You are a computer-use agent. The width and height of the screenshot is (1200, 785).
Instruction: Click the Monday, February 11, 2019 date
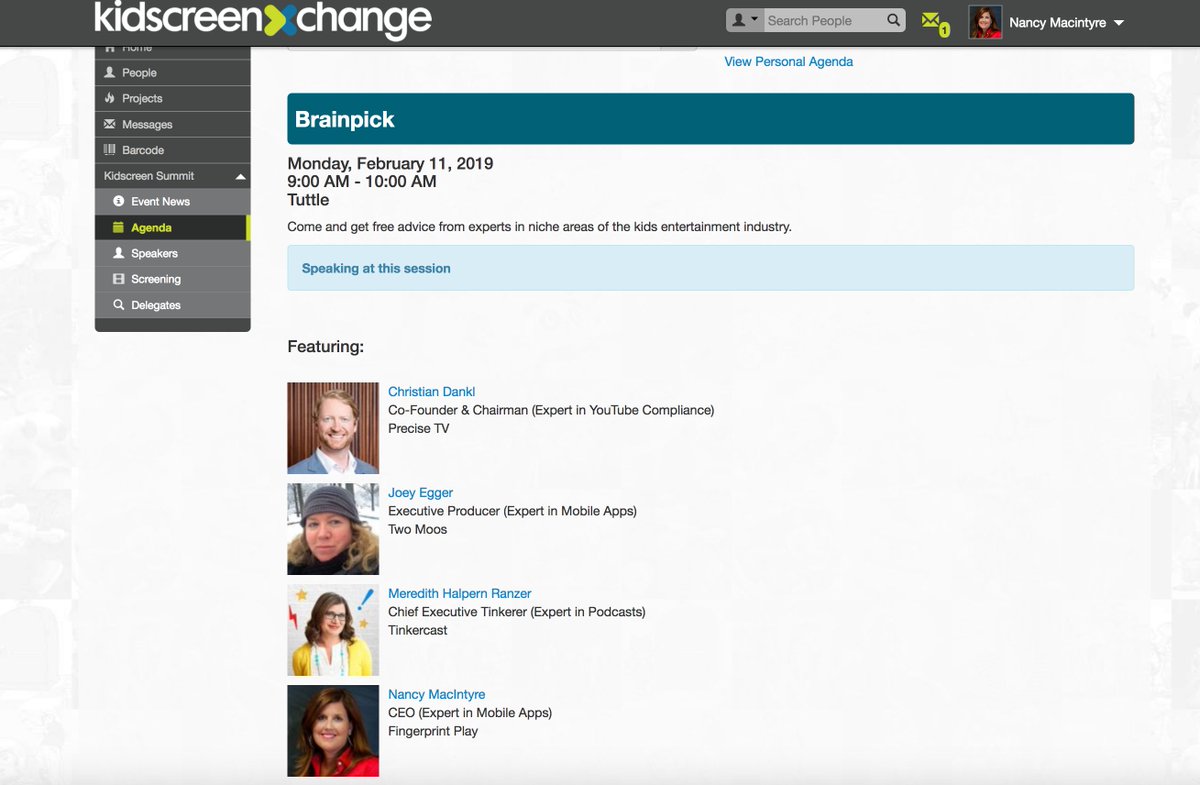point(390,164)
